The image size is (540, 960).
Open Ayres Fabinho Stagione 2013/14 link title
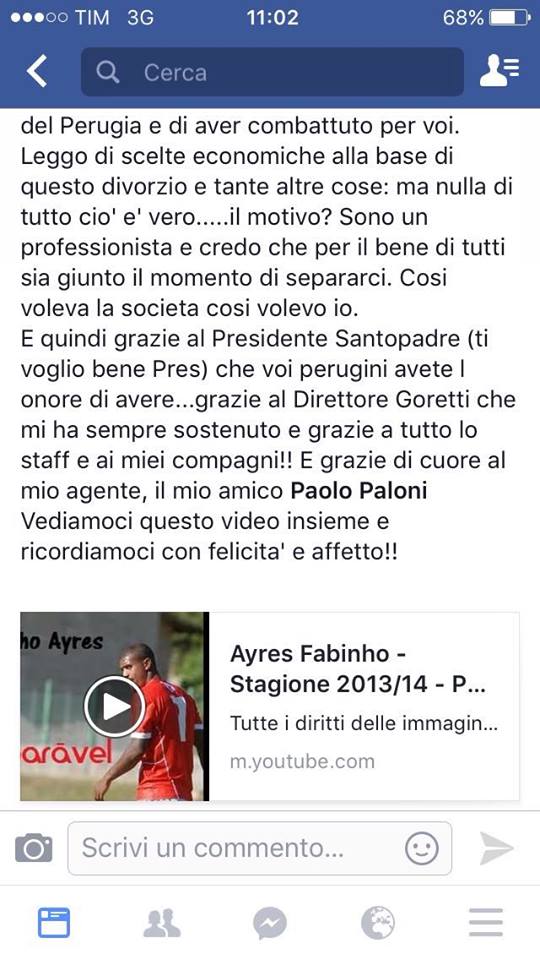tap(358, 669)
